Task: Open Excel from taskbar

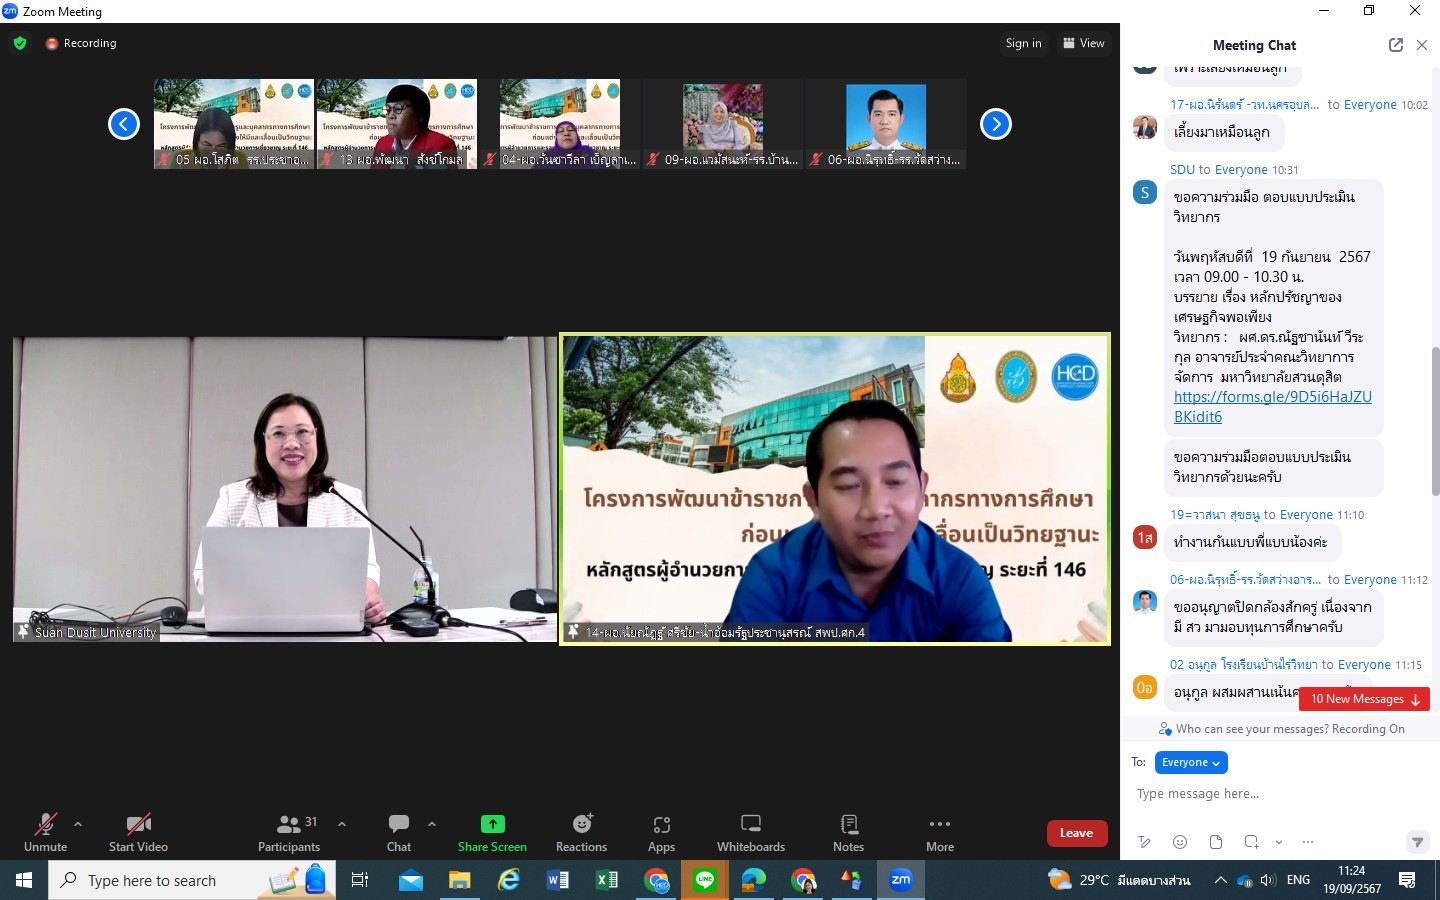Action: click(x=607, y=880)
